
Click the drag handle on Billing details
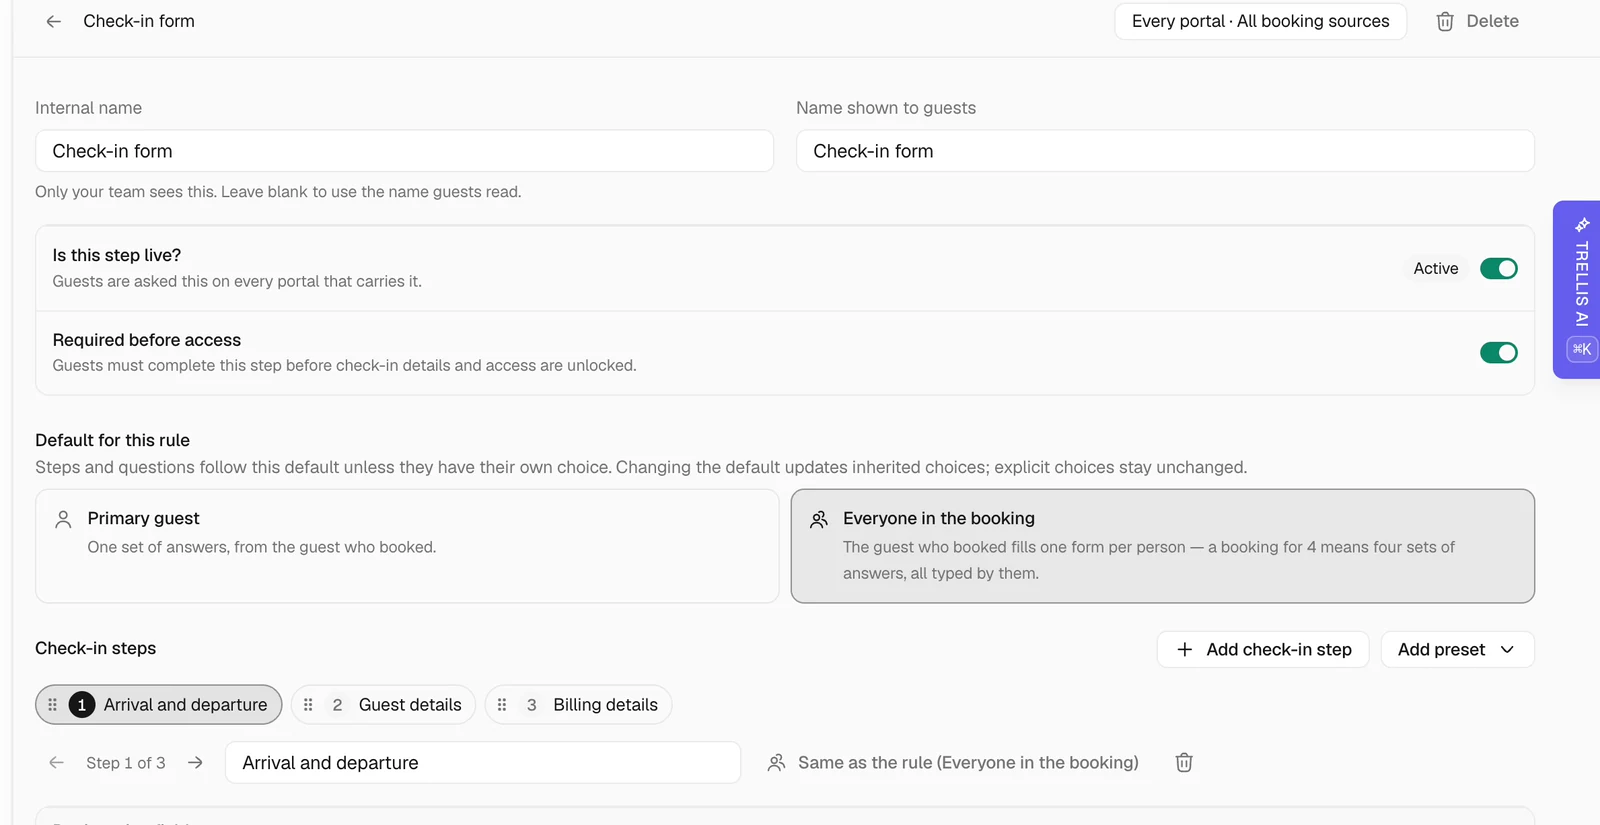point(502,705)
